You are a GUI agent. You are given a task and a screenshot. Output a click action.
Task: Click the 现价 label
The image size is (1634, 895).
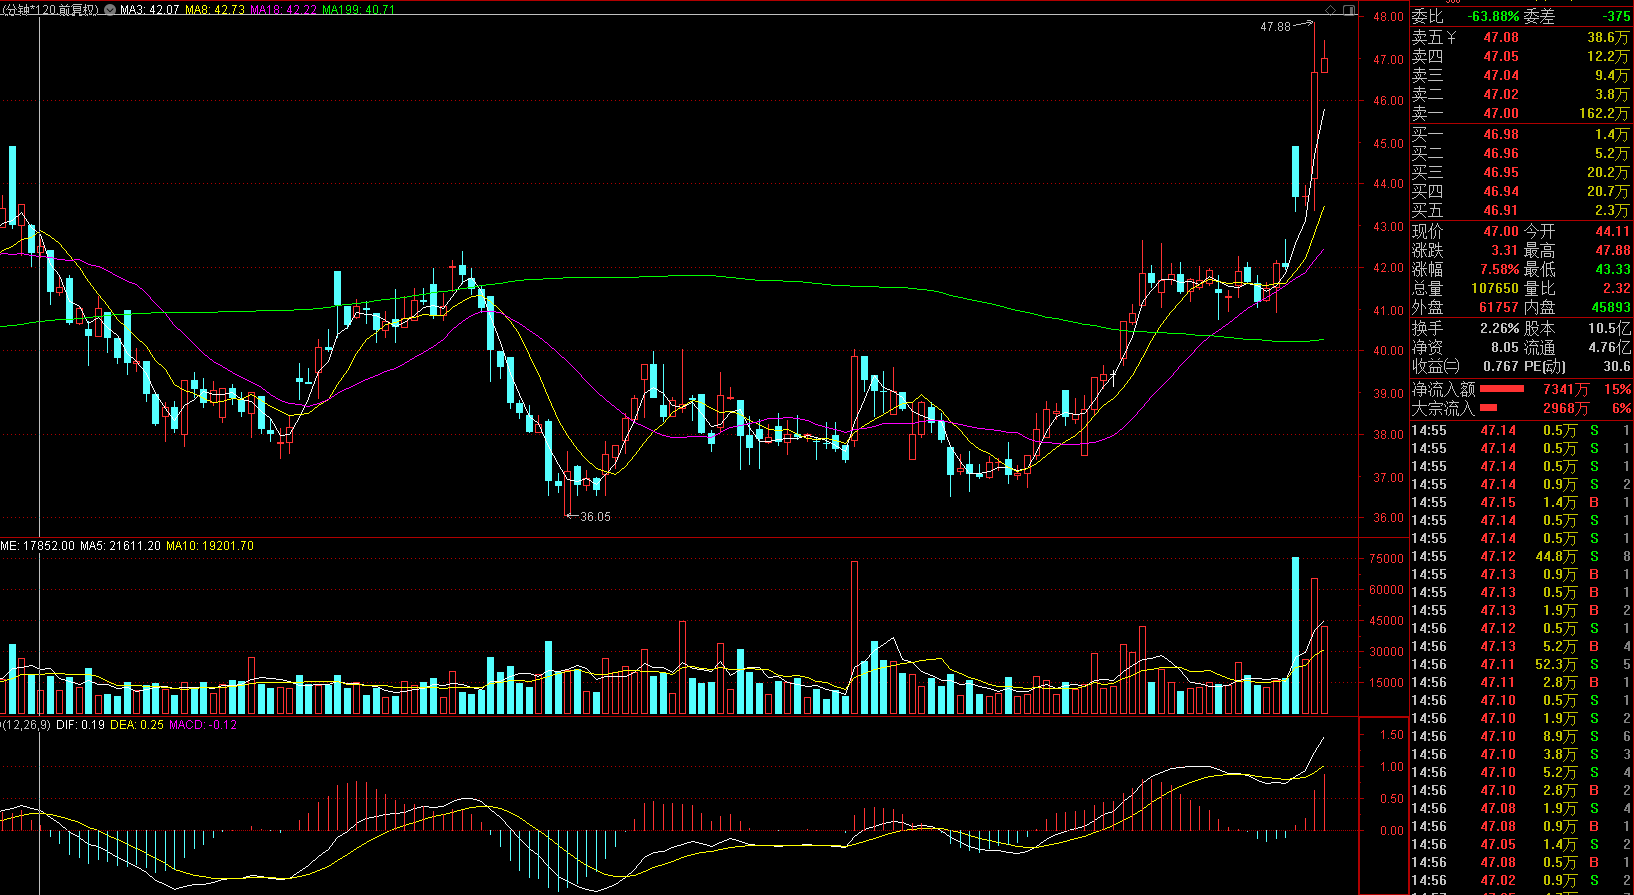click(x=1427, y=231)
